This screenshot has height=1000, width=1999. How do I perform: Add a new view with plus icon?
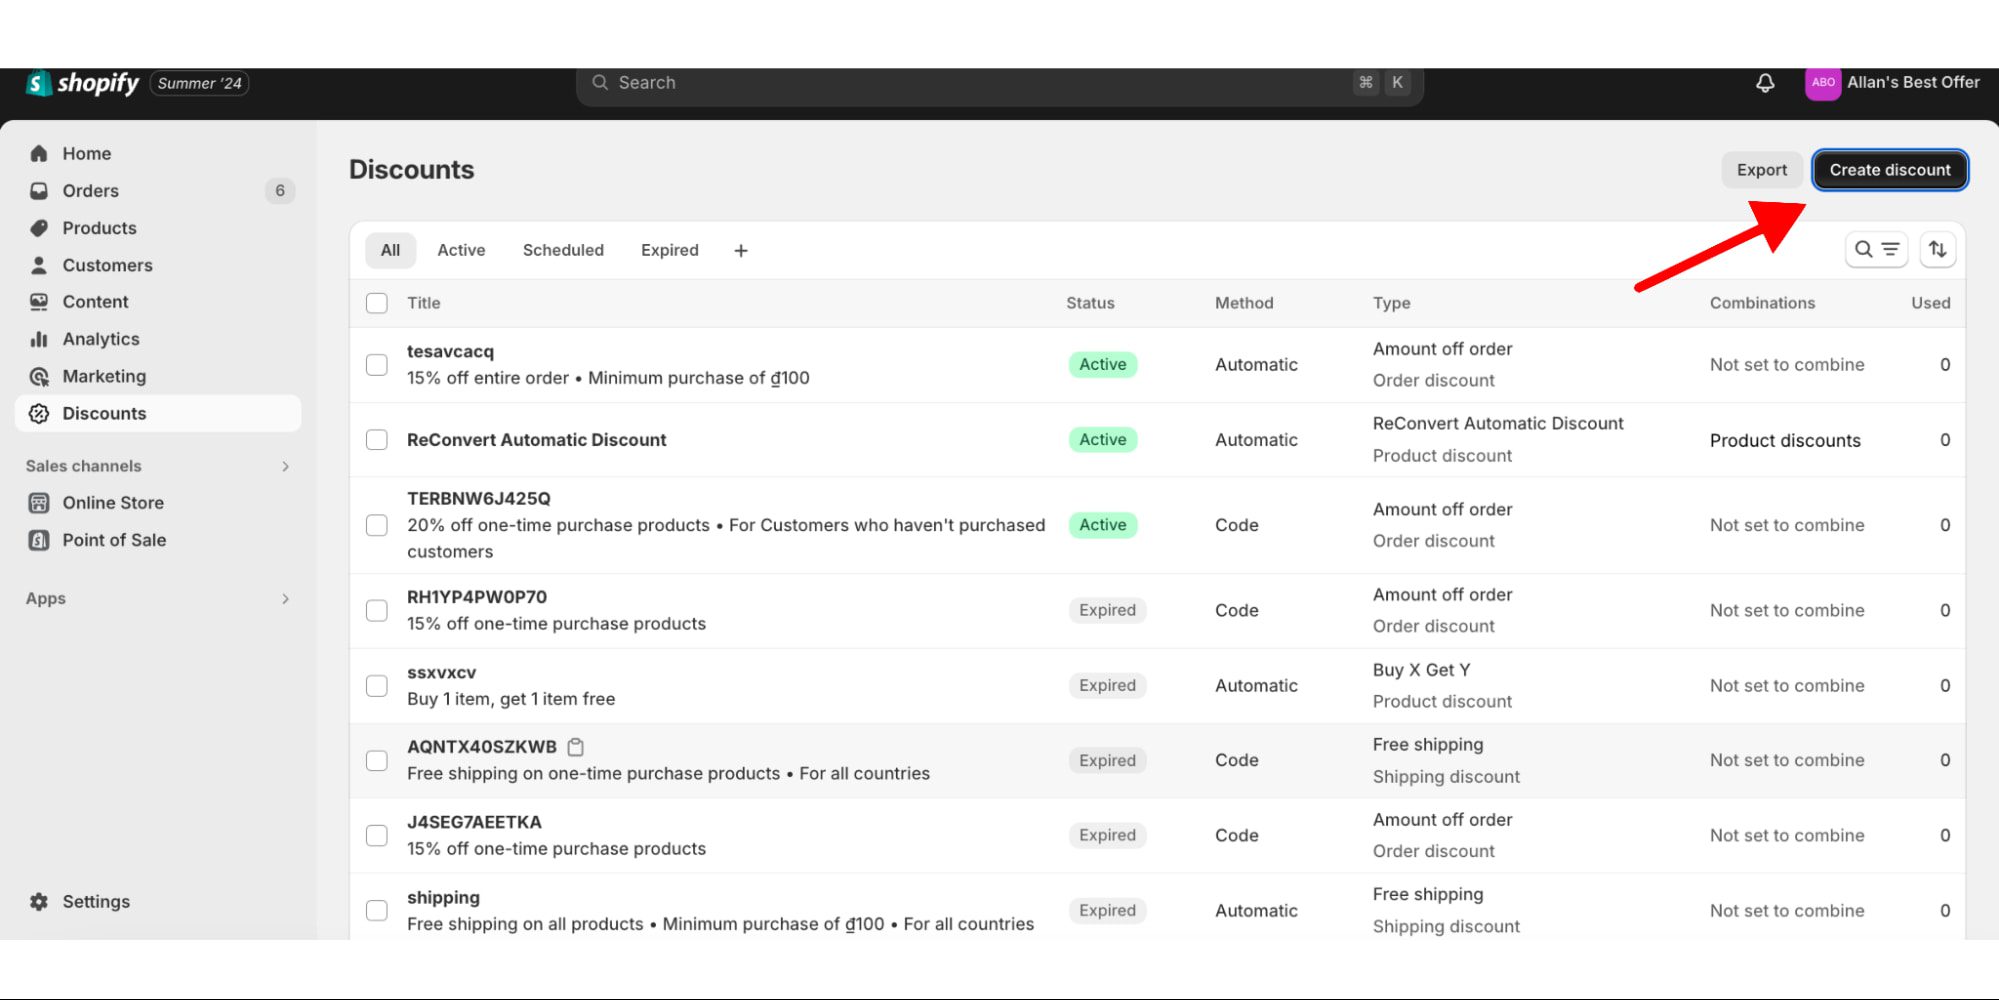[741, 251]
